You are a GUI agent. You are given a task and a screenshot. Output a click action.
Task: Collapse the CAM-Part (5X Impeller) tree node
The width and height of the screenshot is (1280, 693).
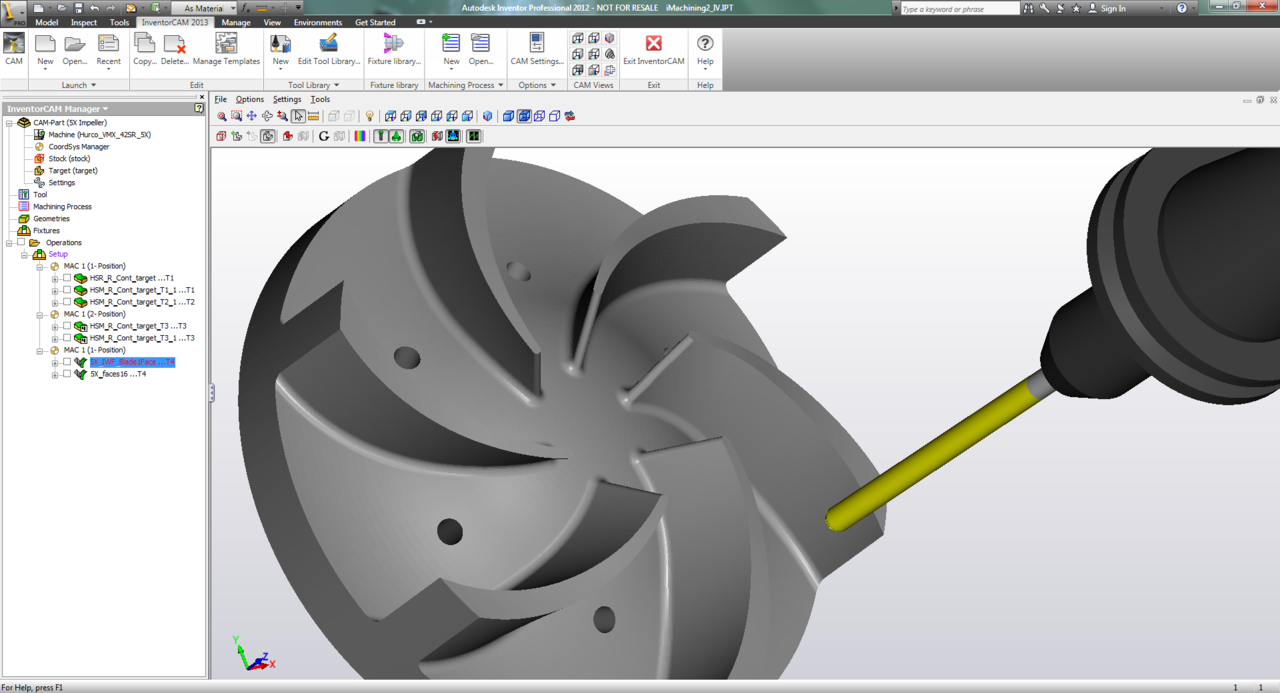(9, 123)
